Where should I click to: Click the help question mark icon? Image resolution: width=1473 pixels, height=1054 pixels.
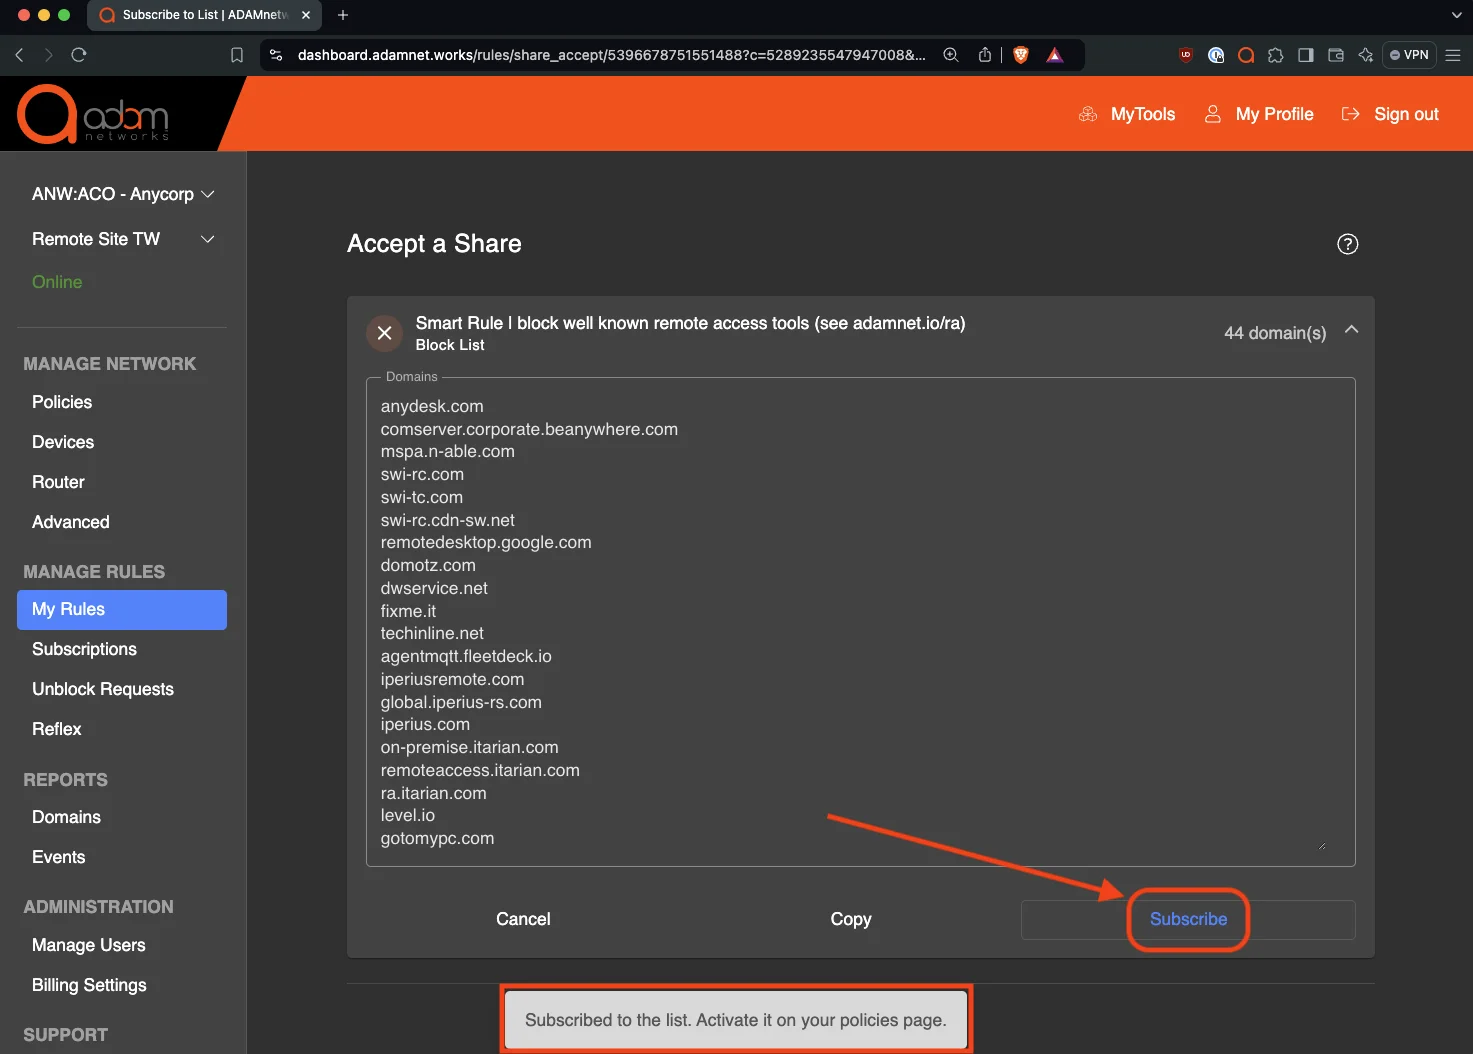(x=1347, y=244)
